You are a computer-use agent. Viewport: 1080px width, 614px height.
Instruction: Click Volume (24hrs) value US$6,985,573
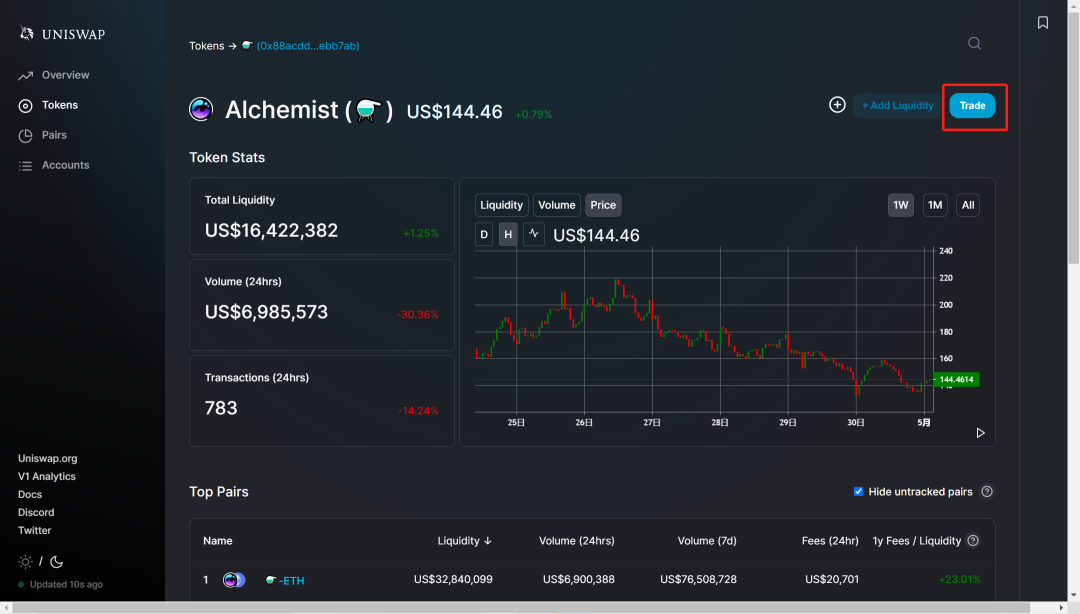click(266, 312)
